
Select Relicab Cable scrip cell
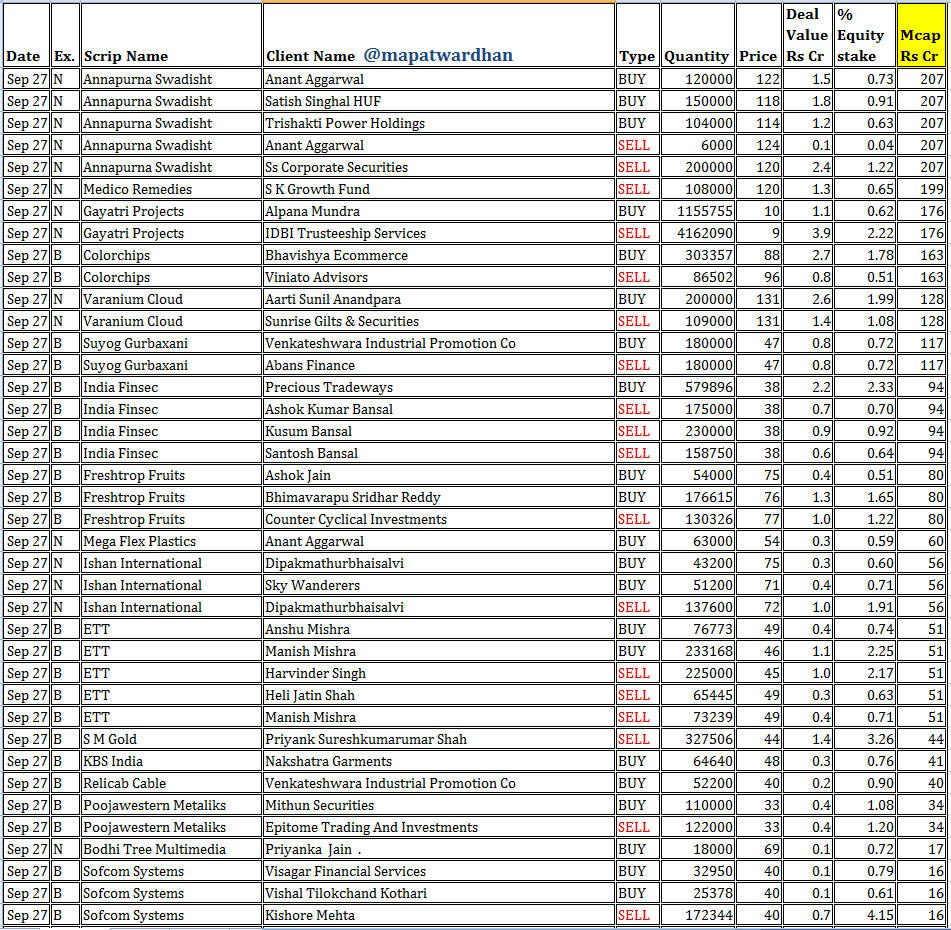coord(172,783)
